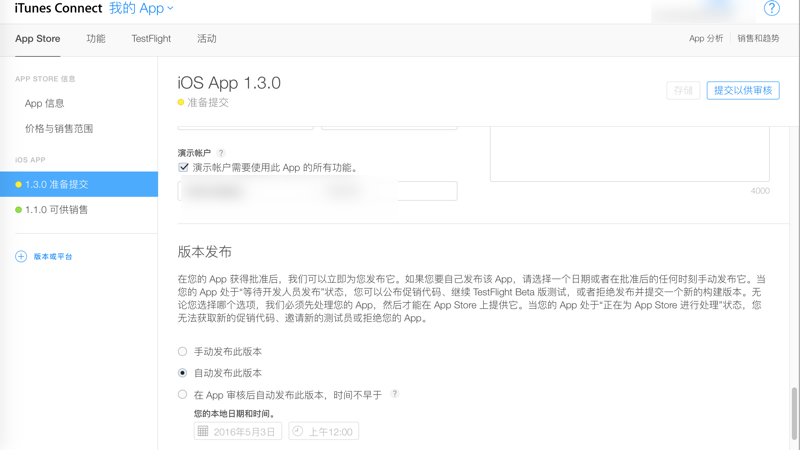Image resolution: width=800 pixels, height=450 pixels.
Task: Click the 版本或平台 link
Action: point(53,256)
